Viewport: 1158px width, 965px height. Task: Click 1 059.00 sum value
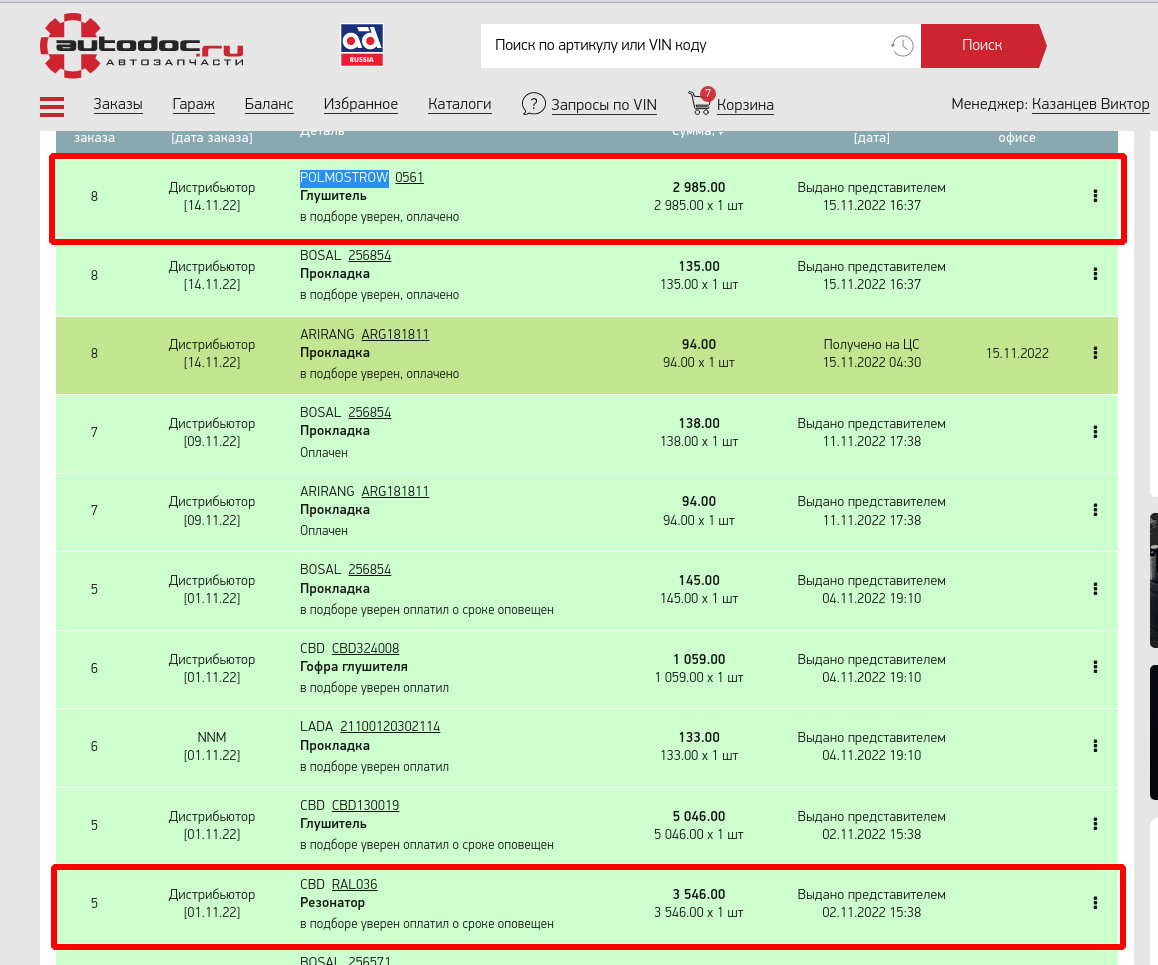coord(699,659)
